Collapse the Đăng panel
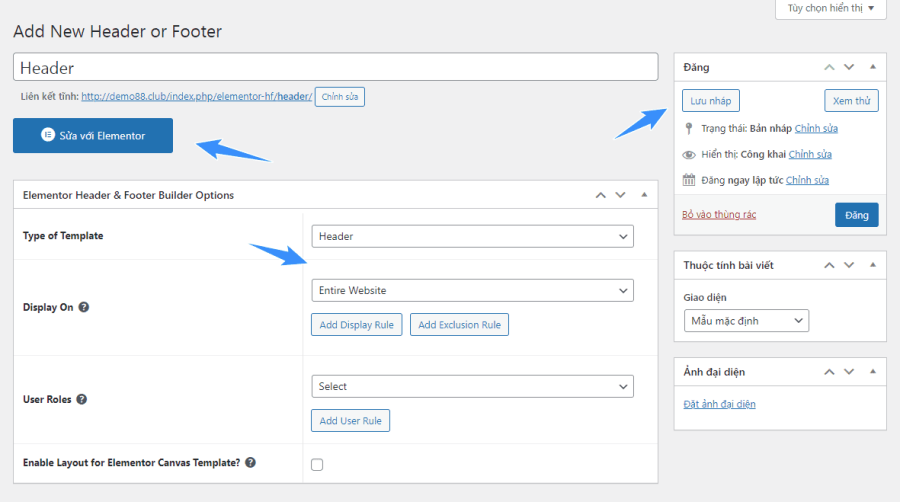 [x=873, y=67]
